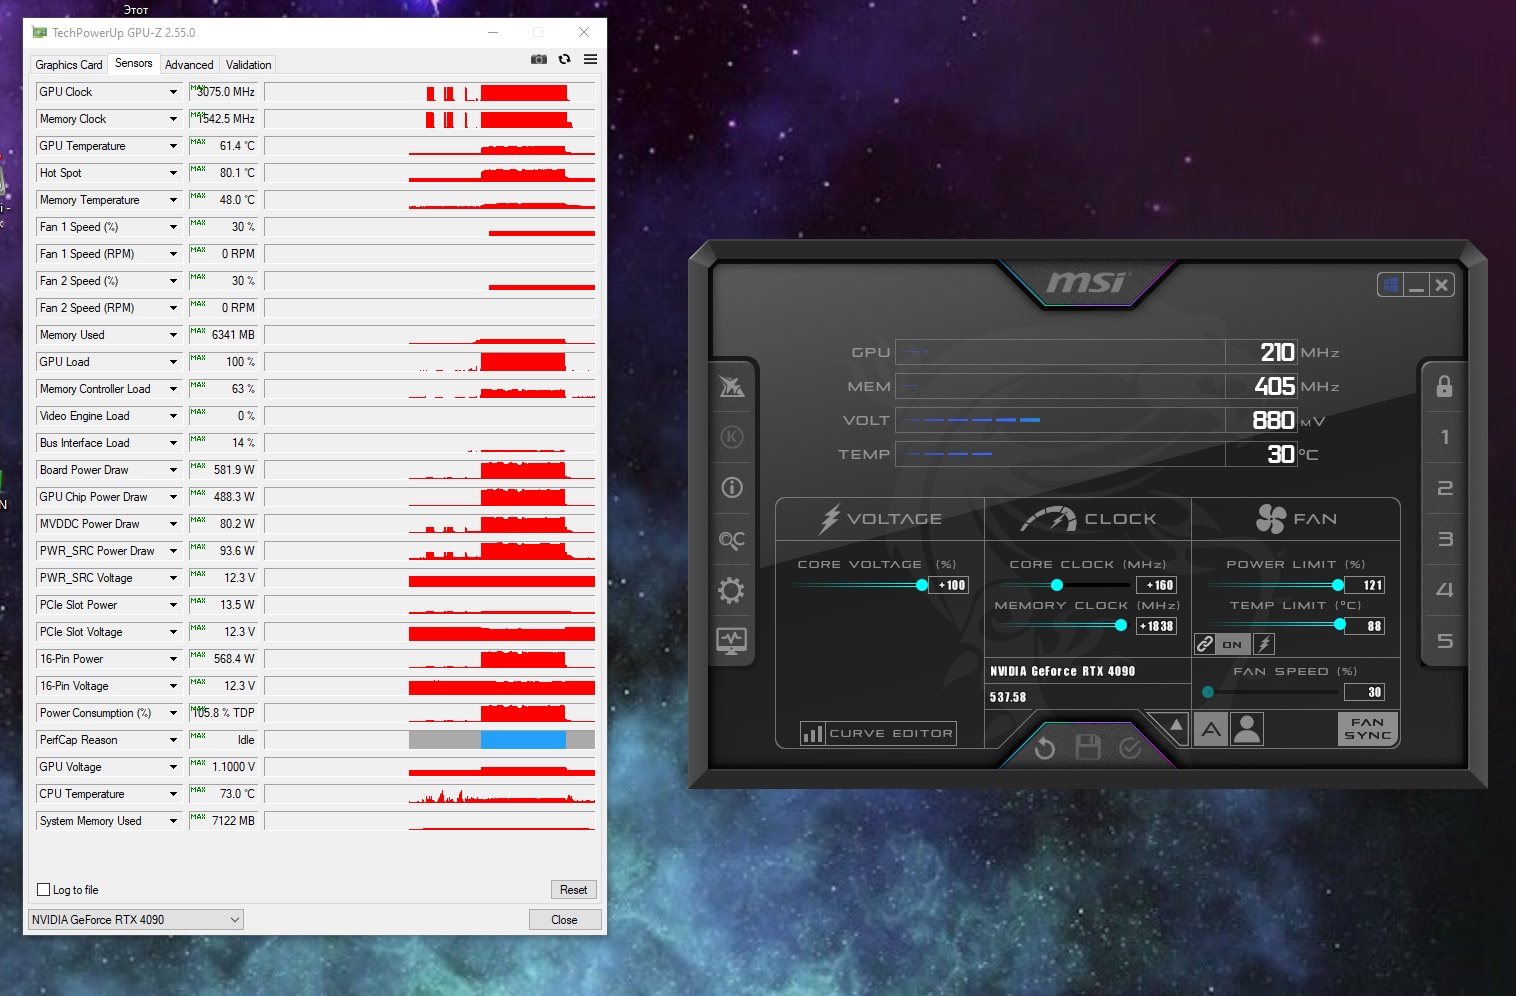Viewport: 1516px width, 996px height.
Task: Click the Temp Limit slider handle
Action: [x=1340, y=624]
